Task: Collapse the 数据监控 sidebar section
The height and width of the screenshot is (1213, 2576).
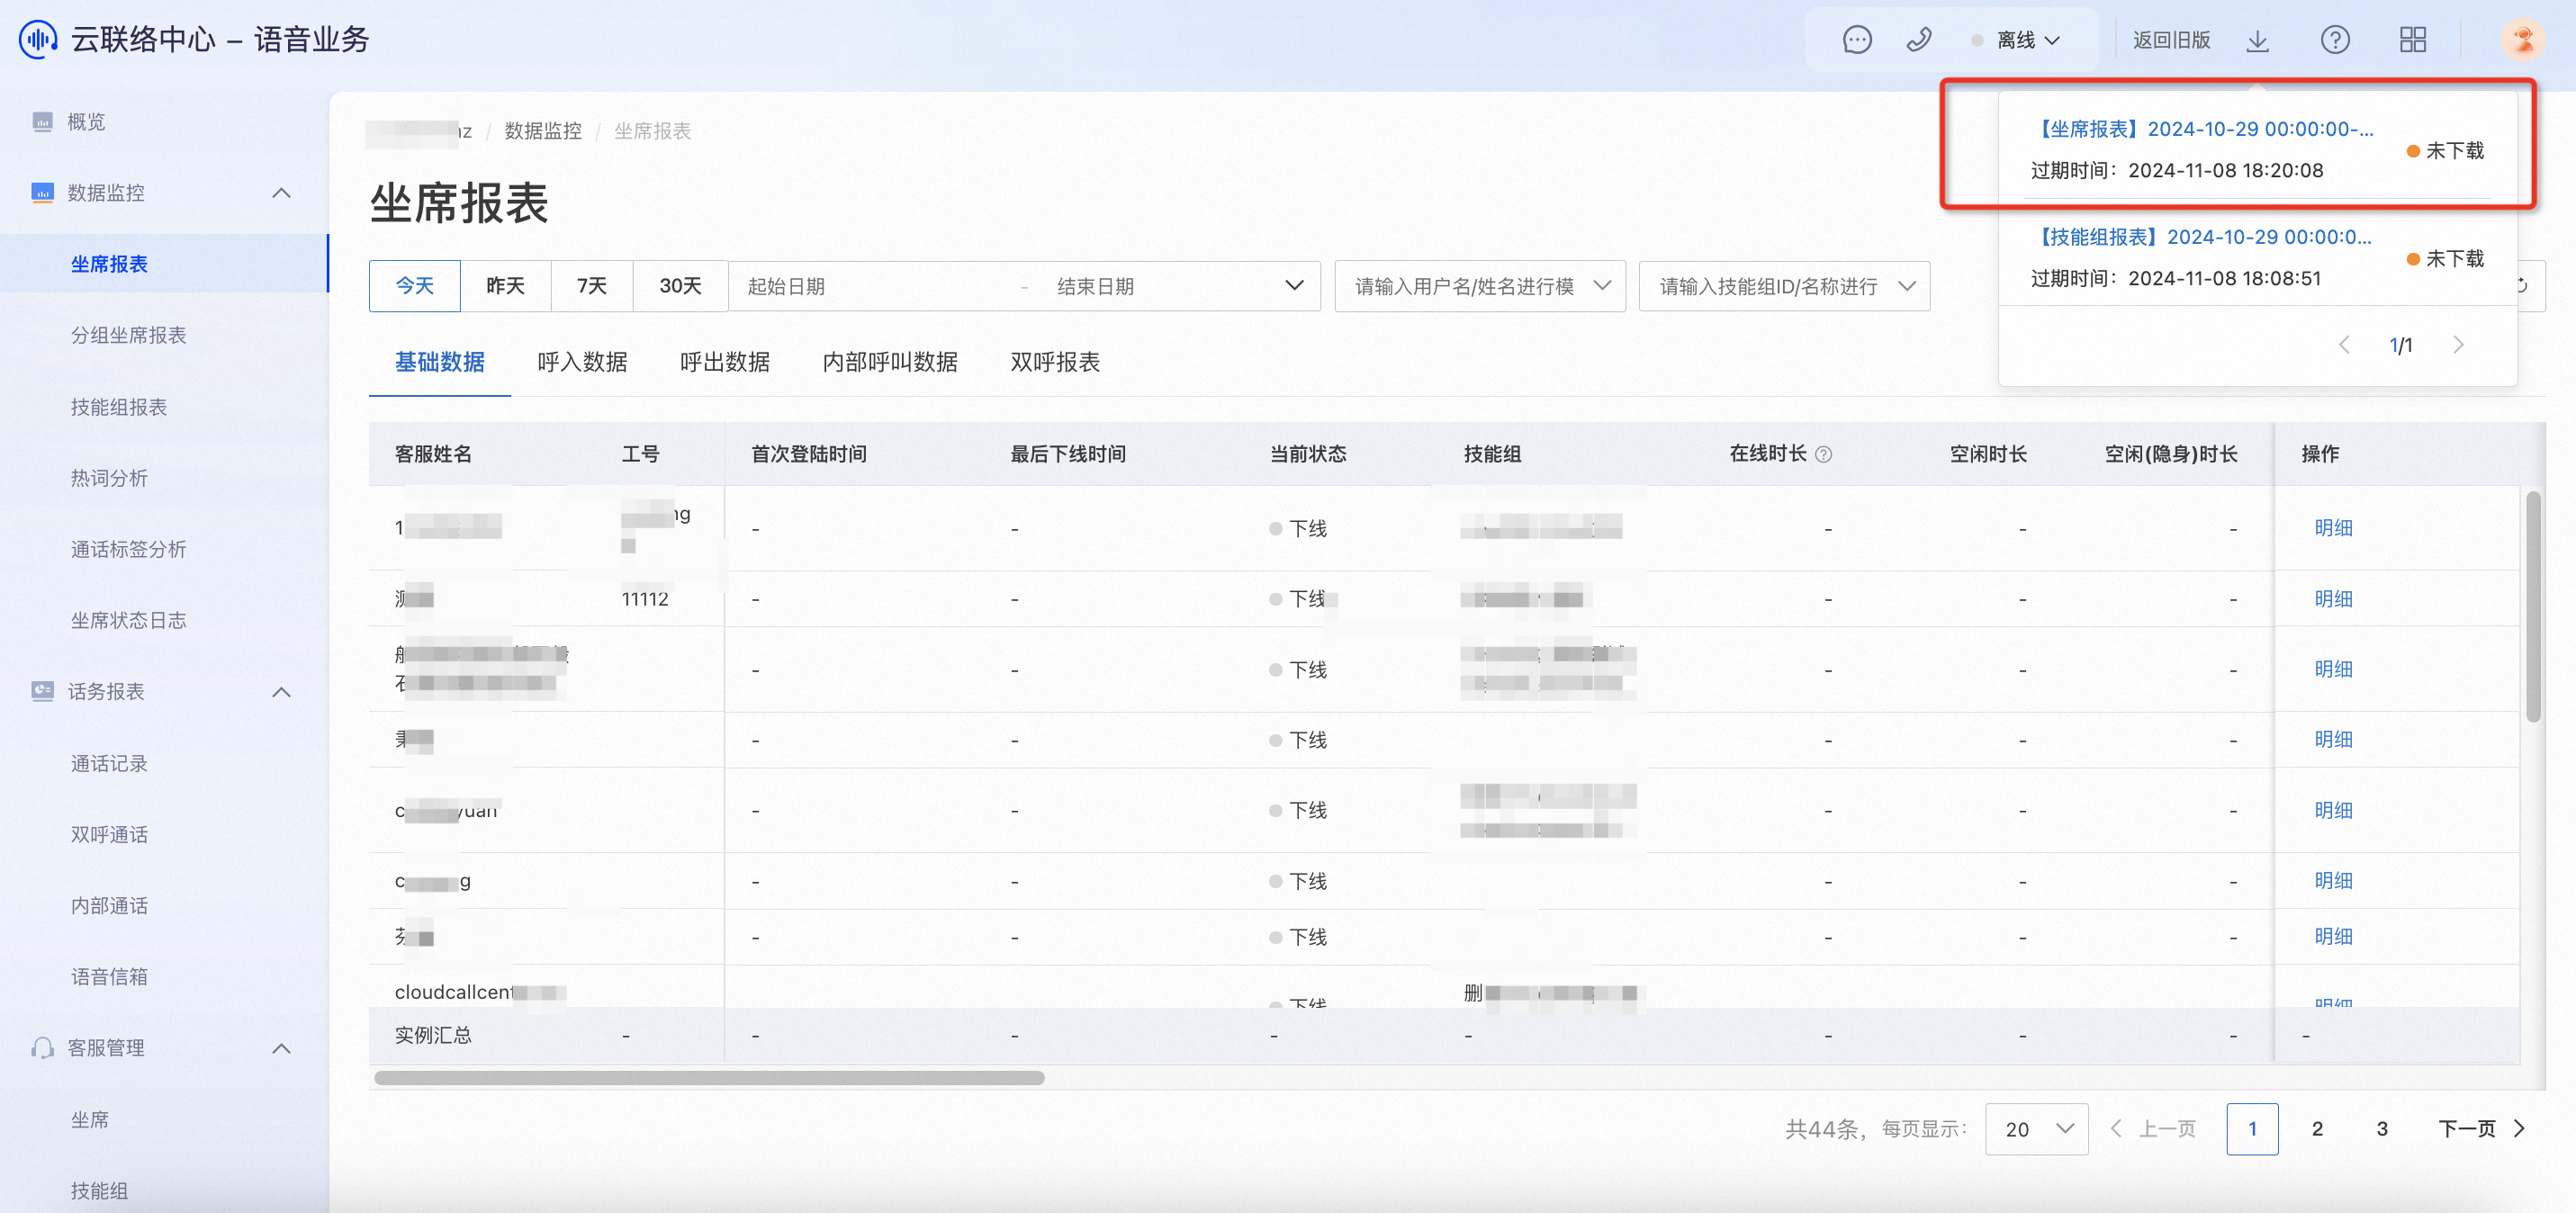Action: coord(282,193)
